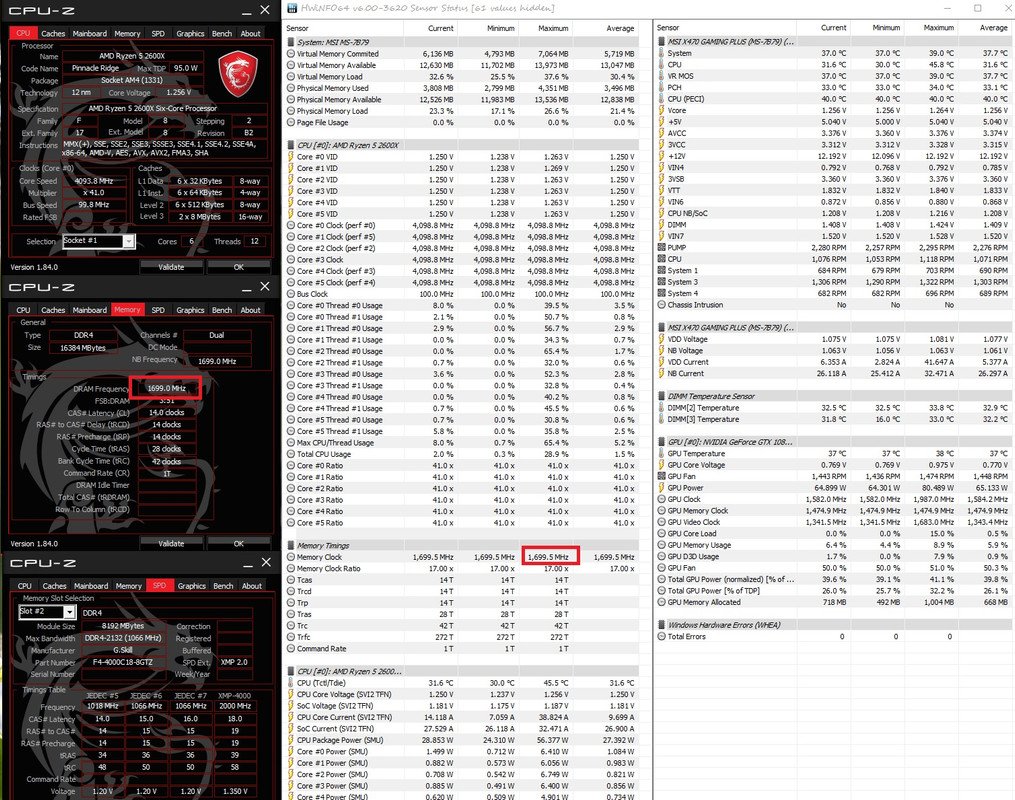The image size is (1015, 800).
Task: Switch to CPU tab in CPU-Z SPD window
Action: point(25,586)
